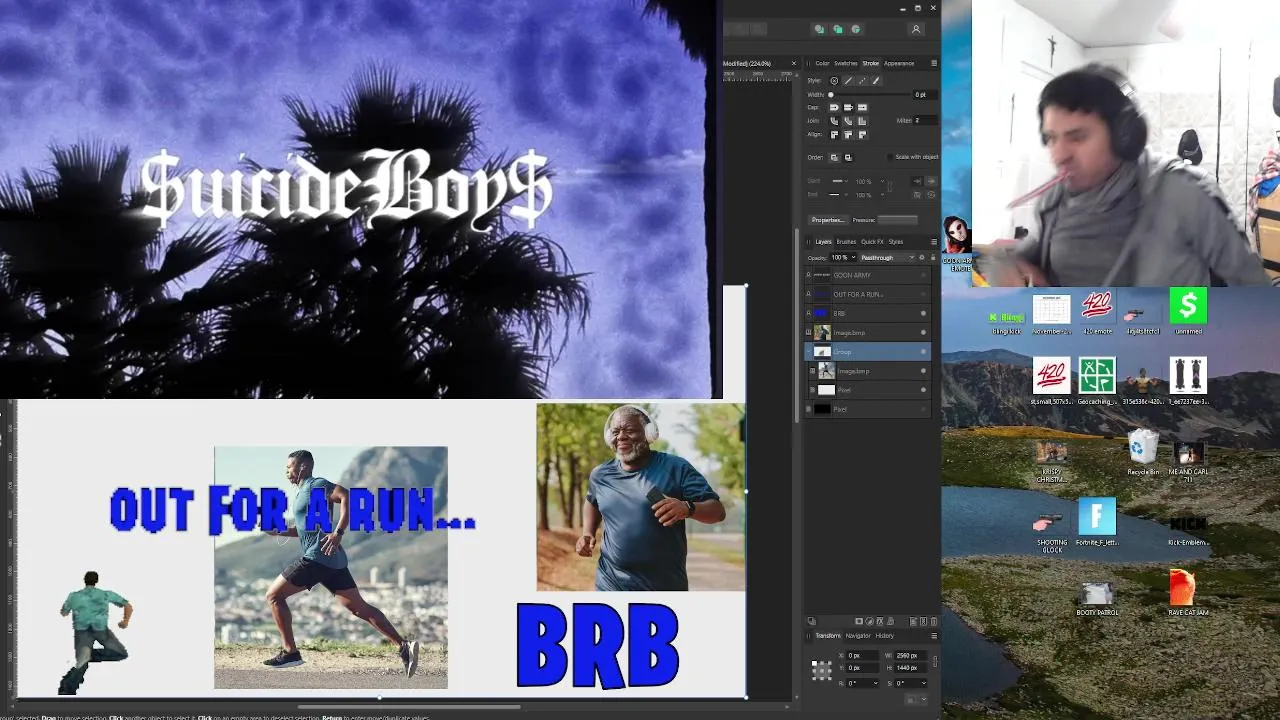The height and width of the screenshot is (720, 1280).
Task: Open the arrowhead End style dropdown
Action: 840,195
